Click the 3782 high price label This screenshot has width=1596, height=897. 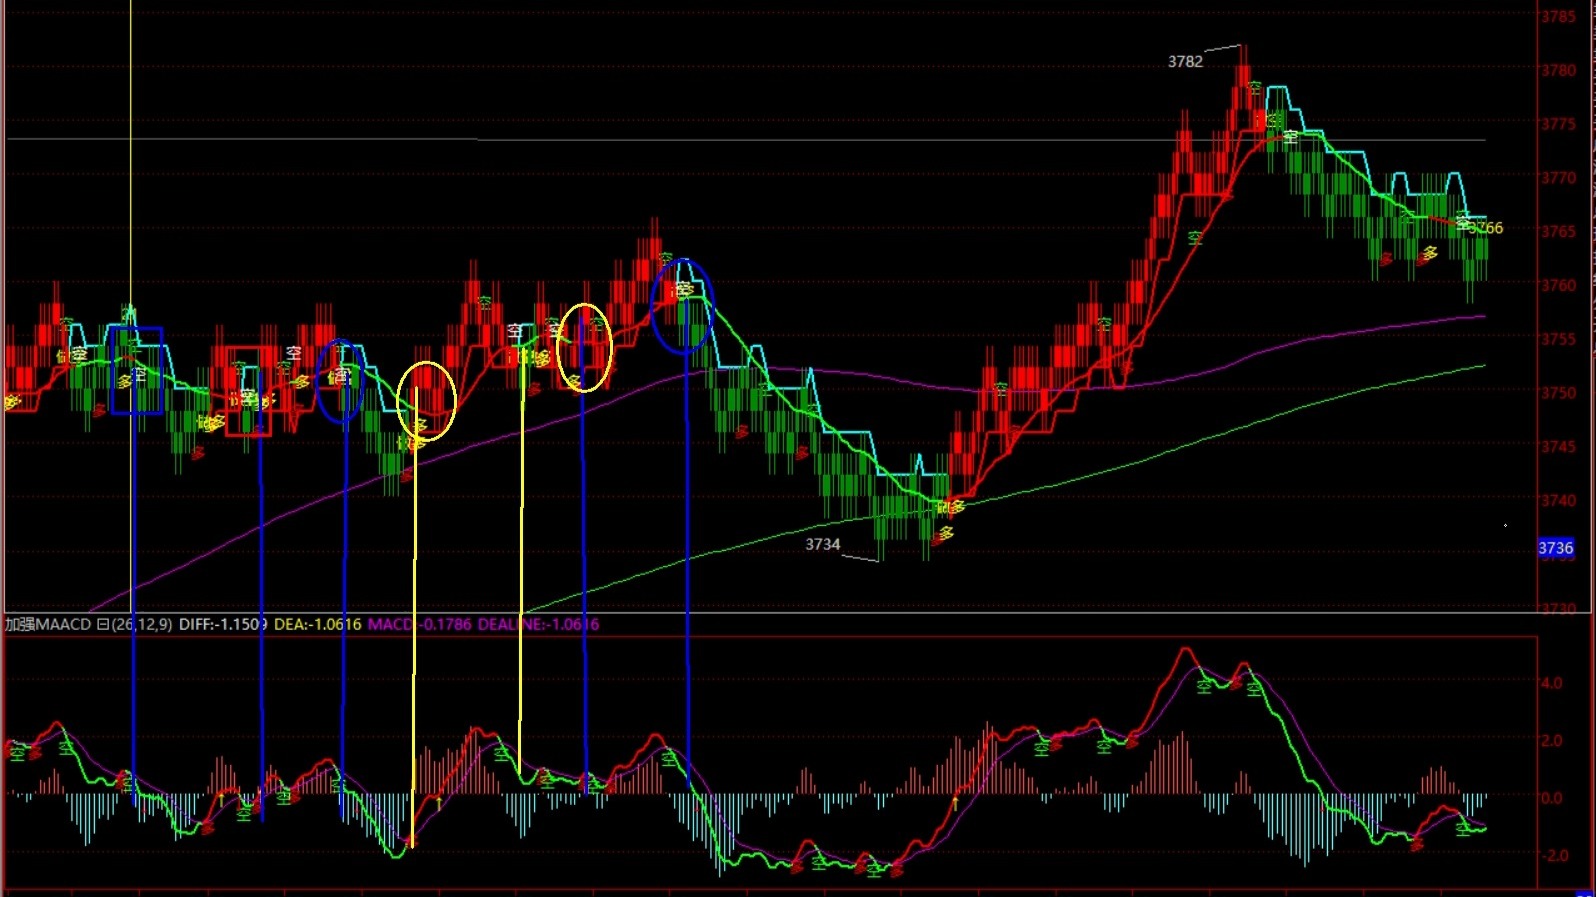pos(1185,62)
